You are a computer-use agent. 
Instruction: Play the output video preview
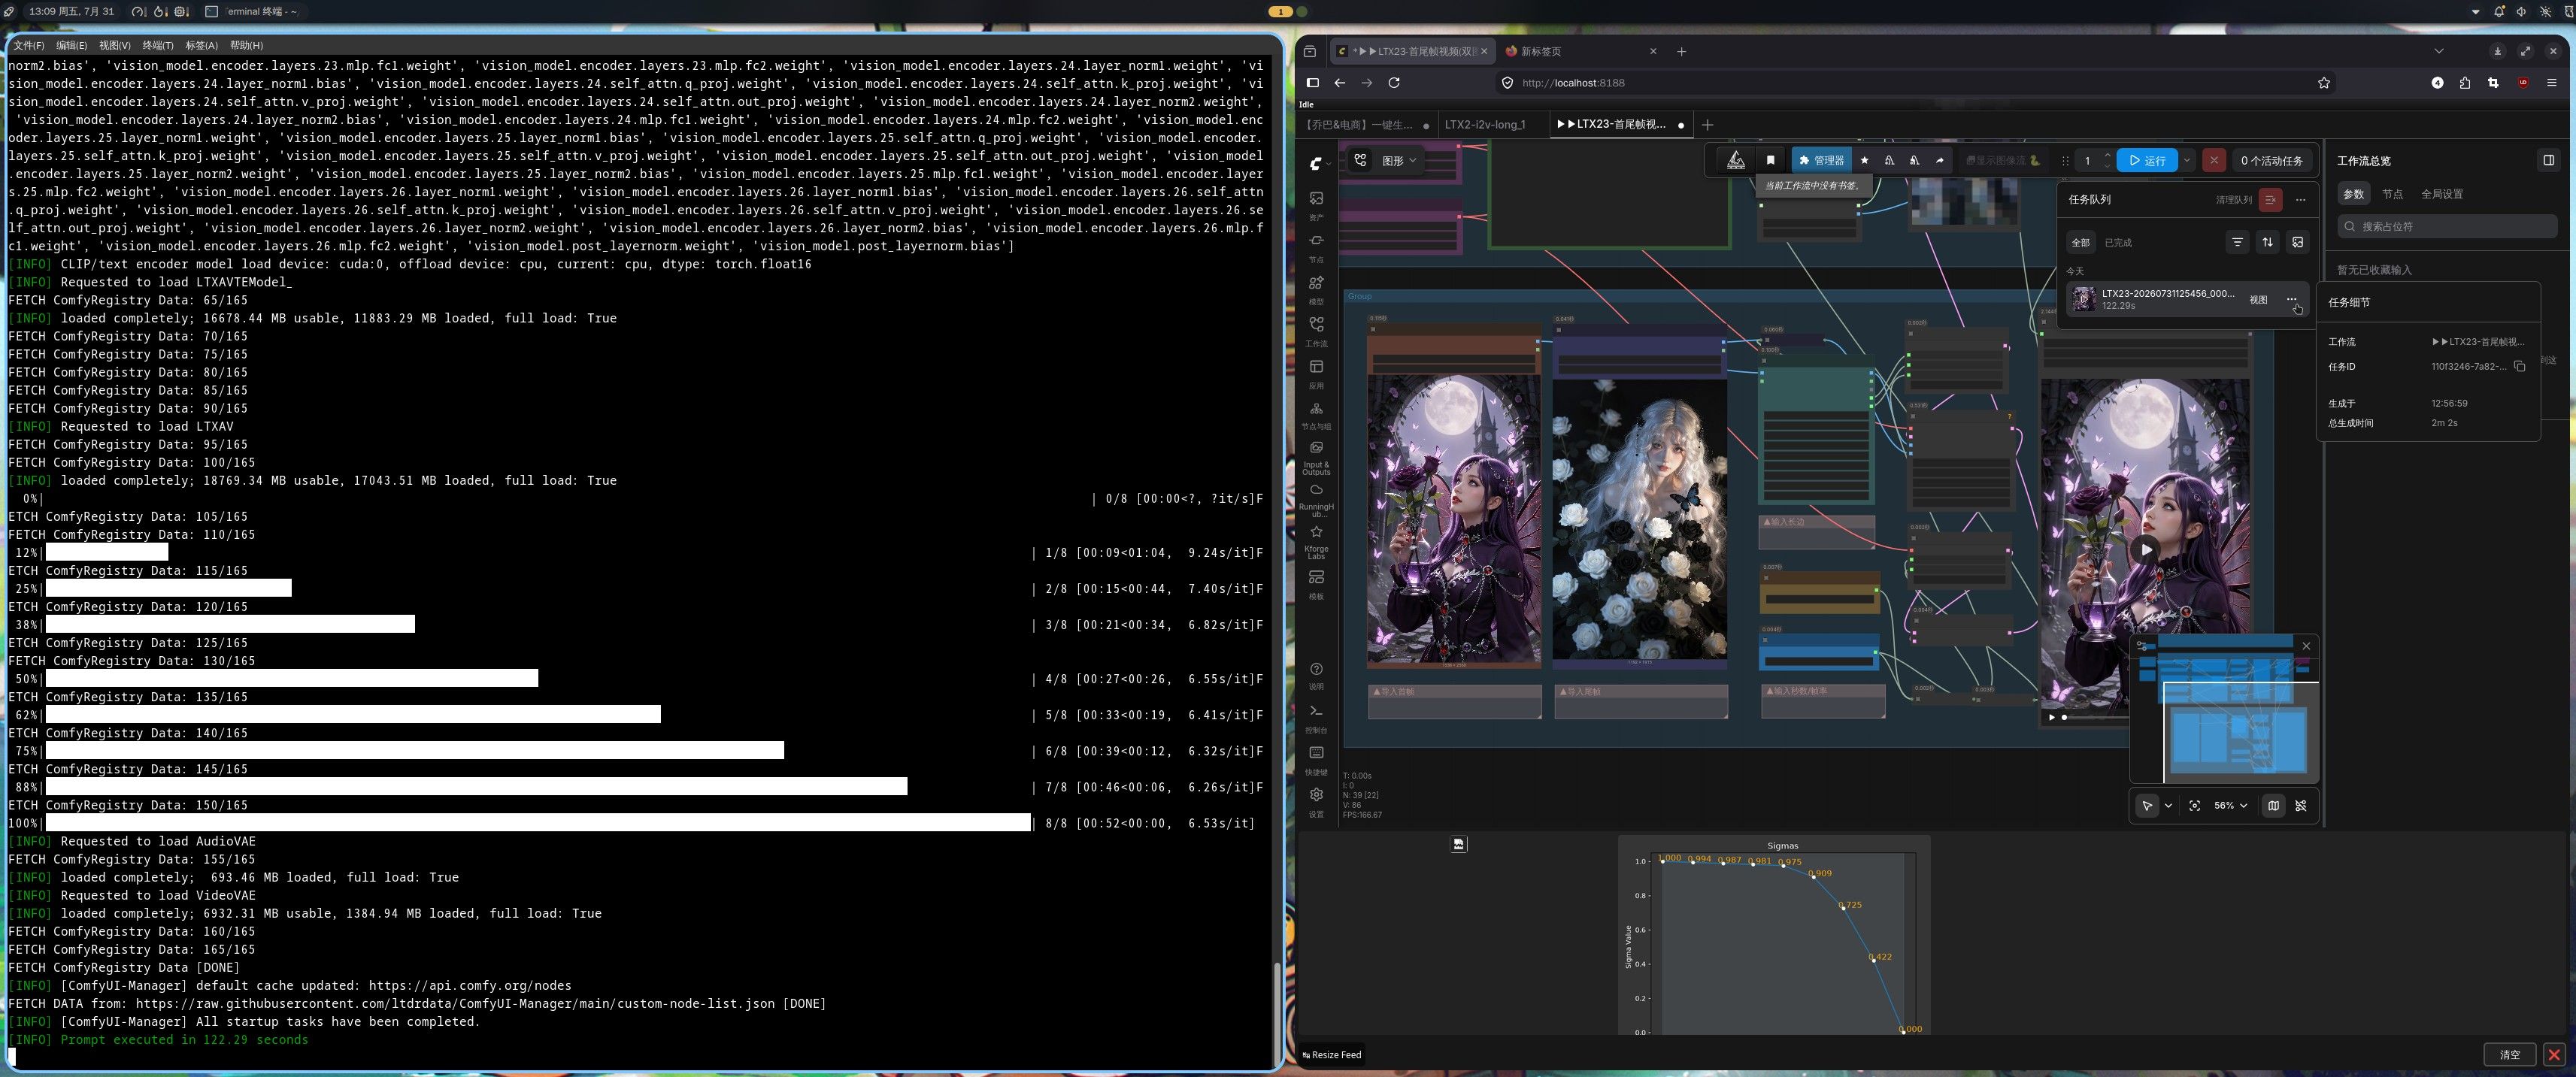point(2145,549)
